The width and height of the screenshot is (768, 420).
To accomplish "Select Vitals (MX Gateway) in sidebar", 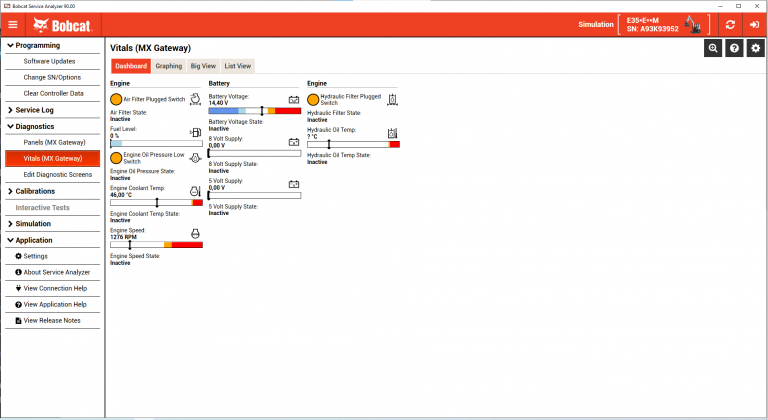I will tap(52, 158).
